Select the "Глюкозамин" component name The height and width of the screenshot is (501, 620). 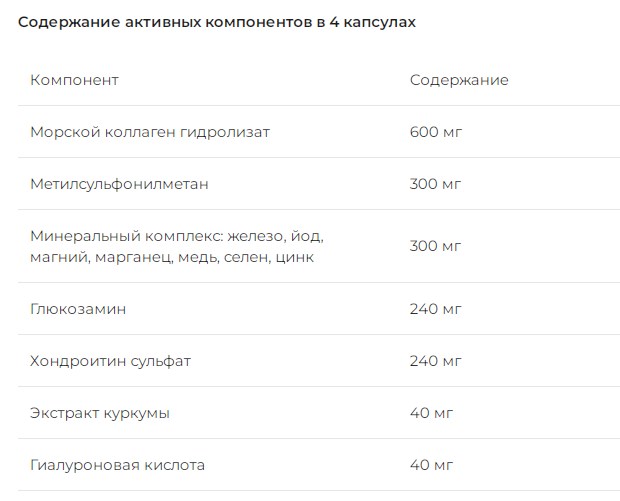coord(78,309)
